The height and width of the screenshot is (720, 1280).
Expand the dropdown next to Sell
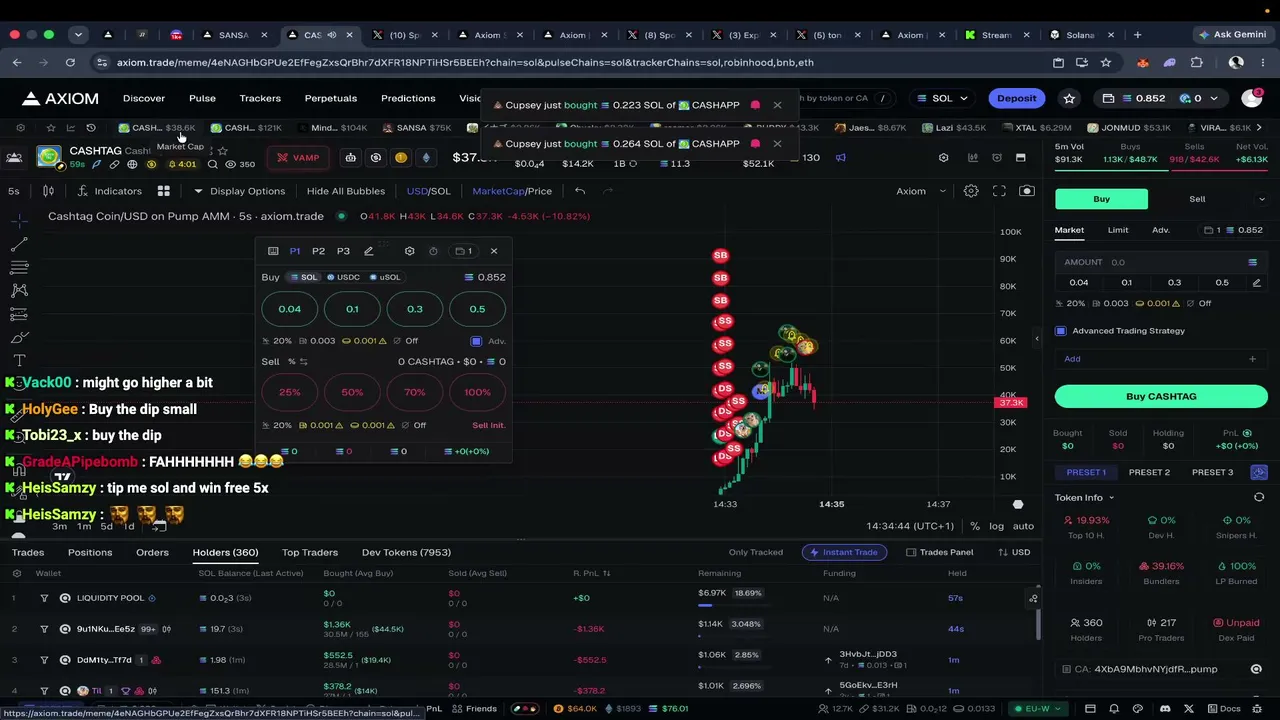pyautogui.click(x=1261, y=199)
